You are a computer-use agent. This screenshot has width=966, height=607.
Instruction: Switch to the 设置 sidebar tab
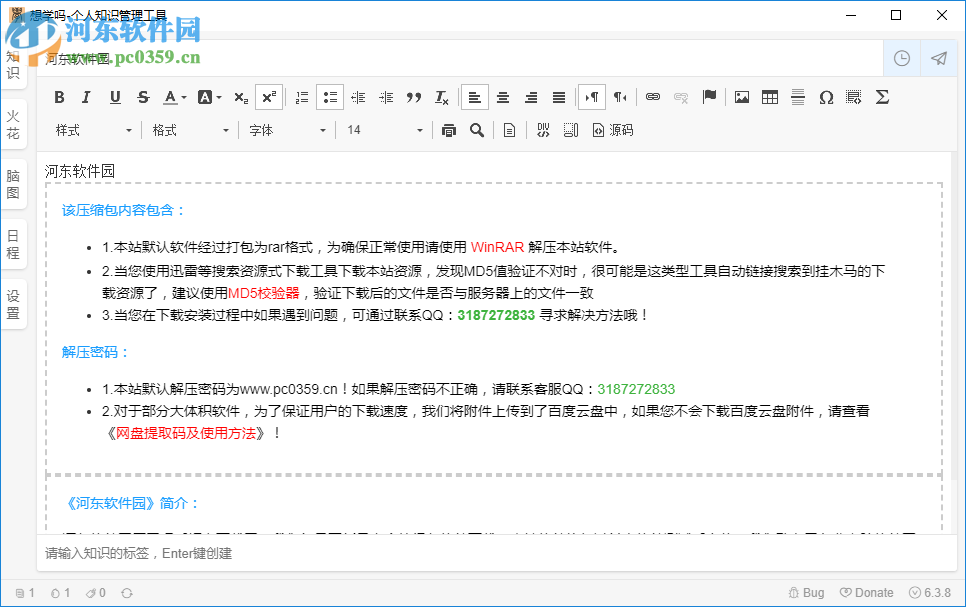[x=13, y=302]
